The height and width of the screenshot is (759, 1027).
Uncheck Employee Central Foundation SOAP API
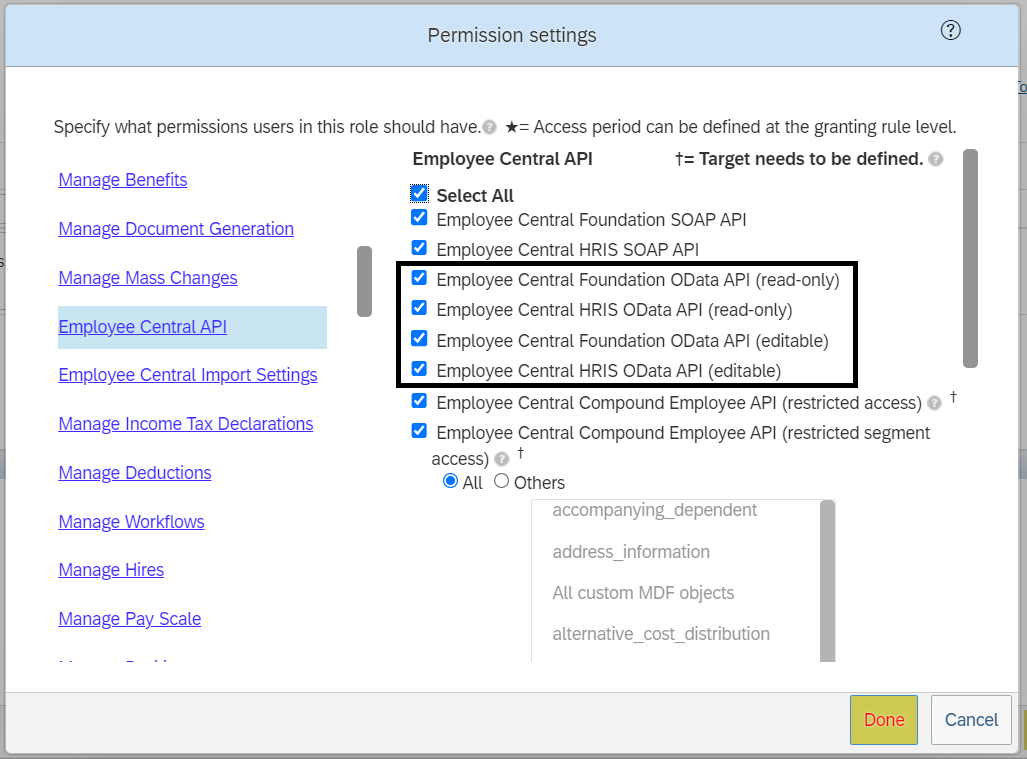(419, 218)
